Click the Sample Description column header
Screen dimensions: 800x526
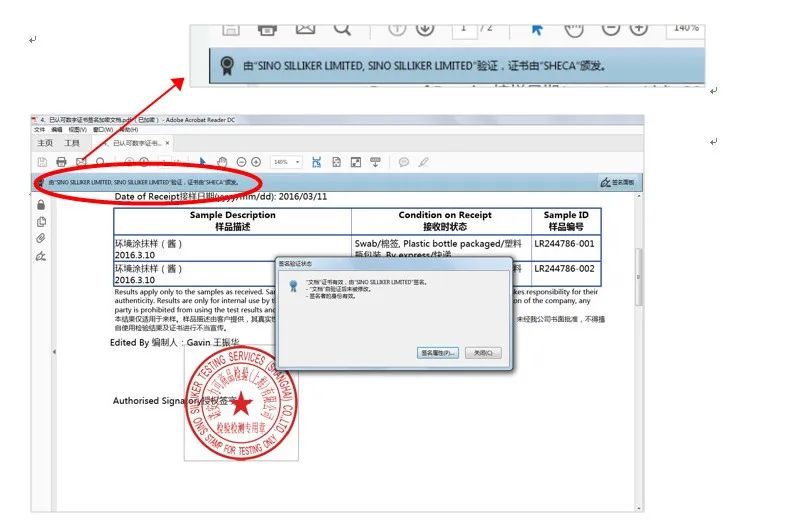[233, 221]
